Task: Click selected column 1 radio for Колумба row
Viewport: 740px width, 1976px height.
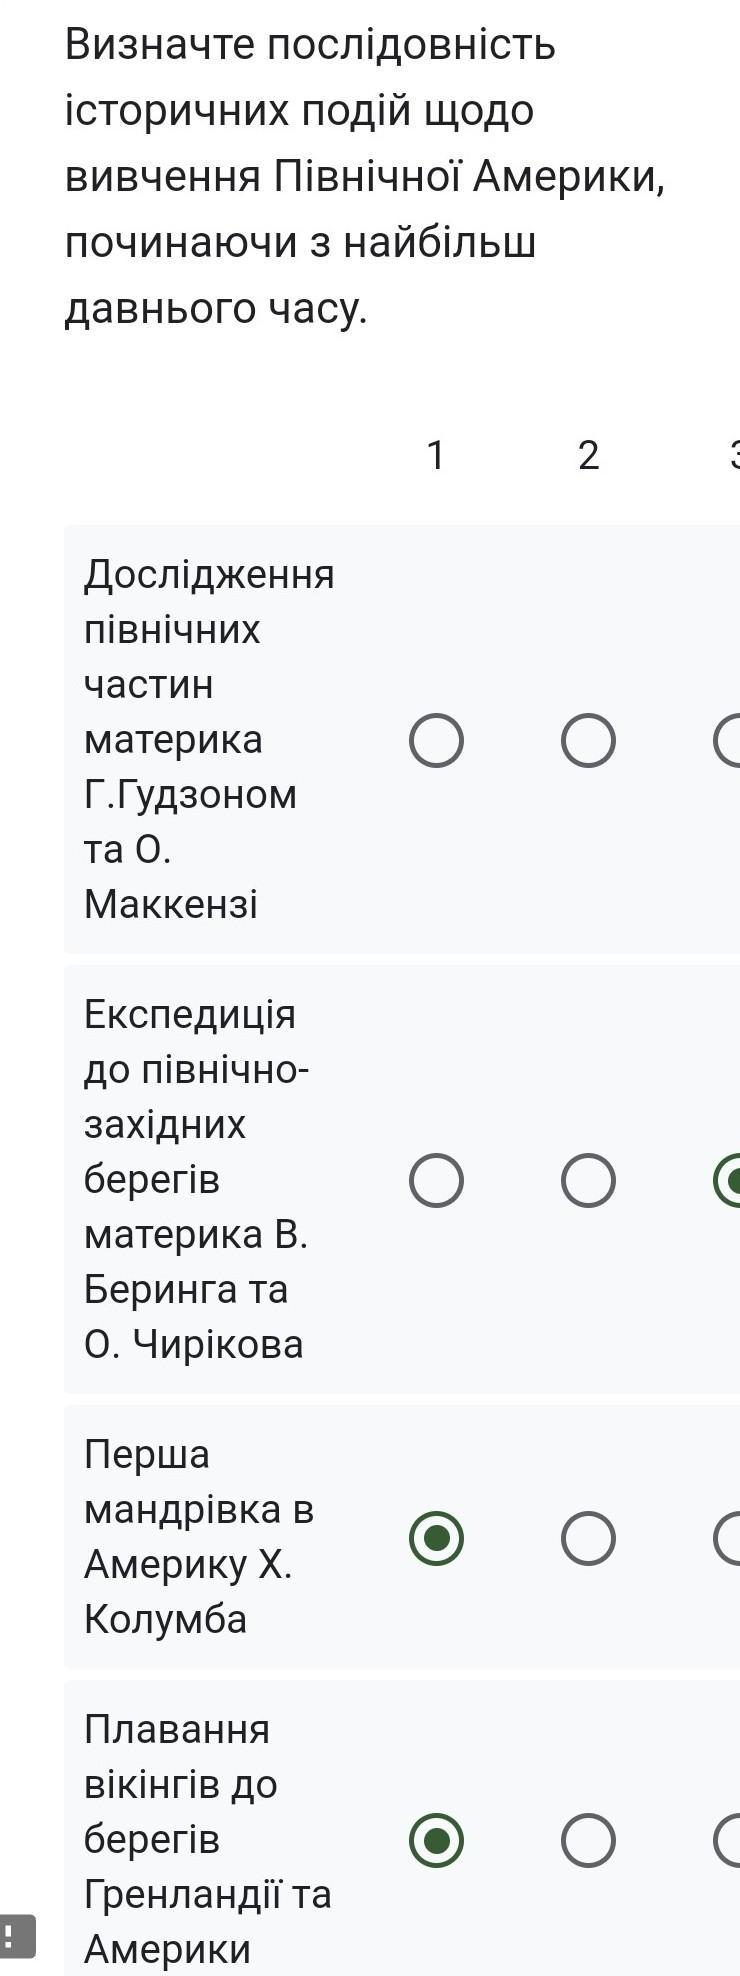Action: [x=436, y=1538]
